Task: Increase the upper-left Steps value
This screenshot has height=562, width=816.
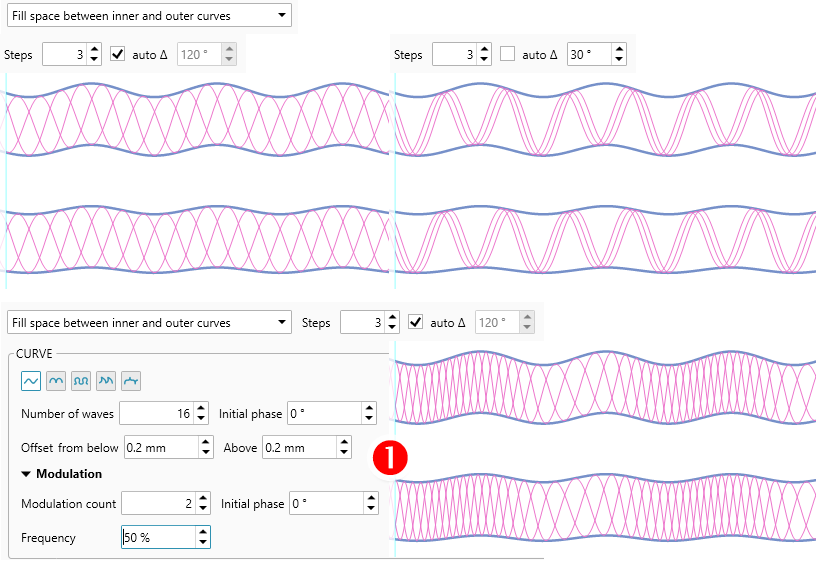Action: pyautogui.click(x=94, y=49)
